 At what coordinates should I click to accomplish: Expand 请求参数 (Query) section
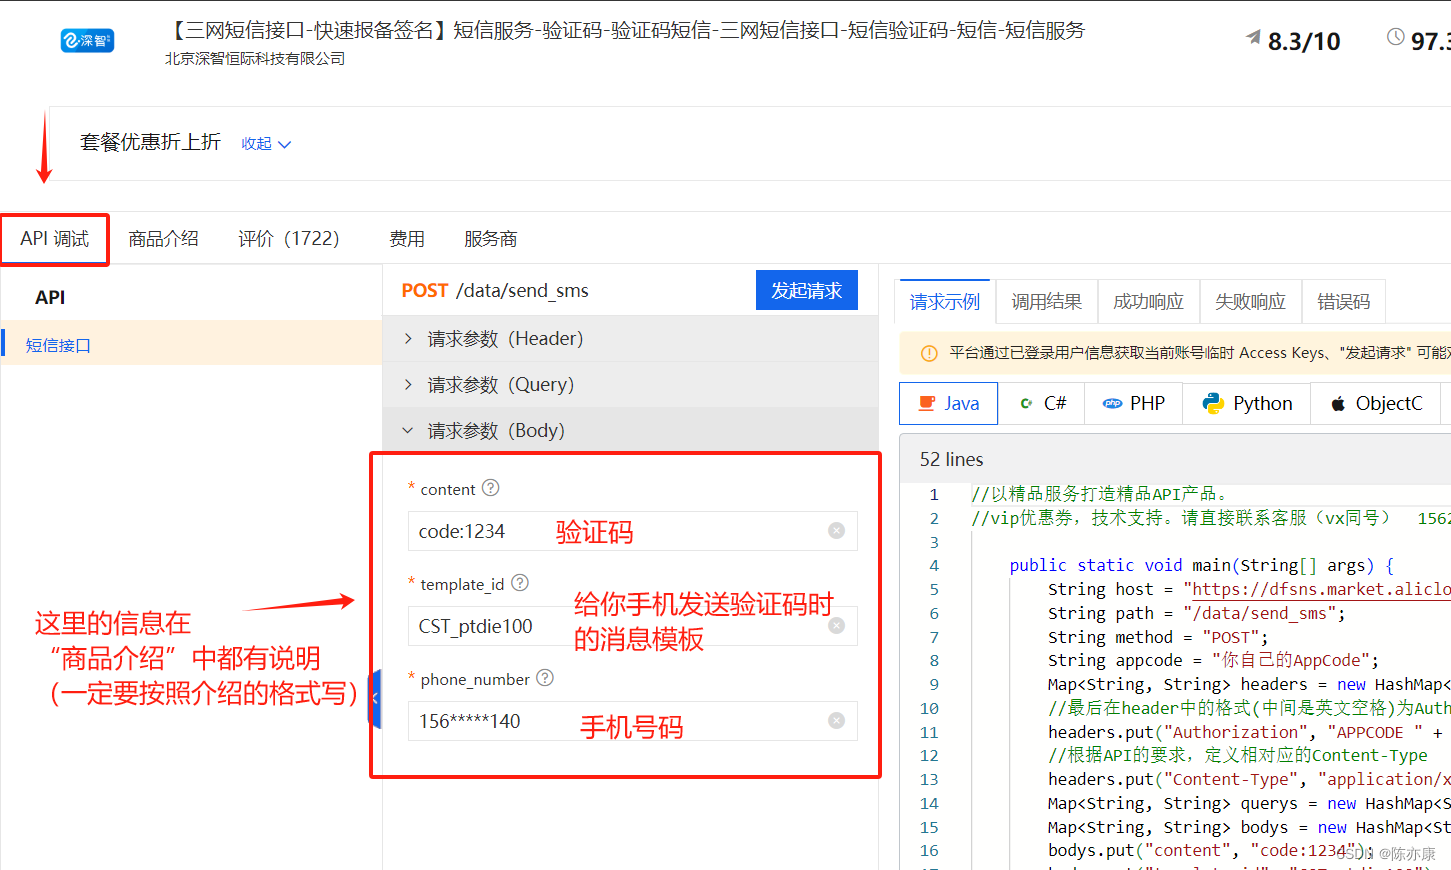[x=631, y=385]
